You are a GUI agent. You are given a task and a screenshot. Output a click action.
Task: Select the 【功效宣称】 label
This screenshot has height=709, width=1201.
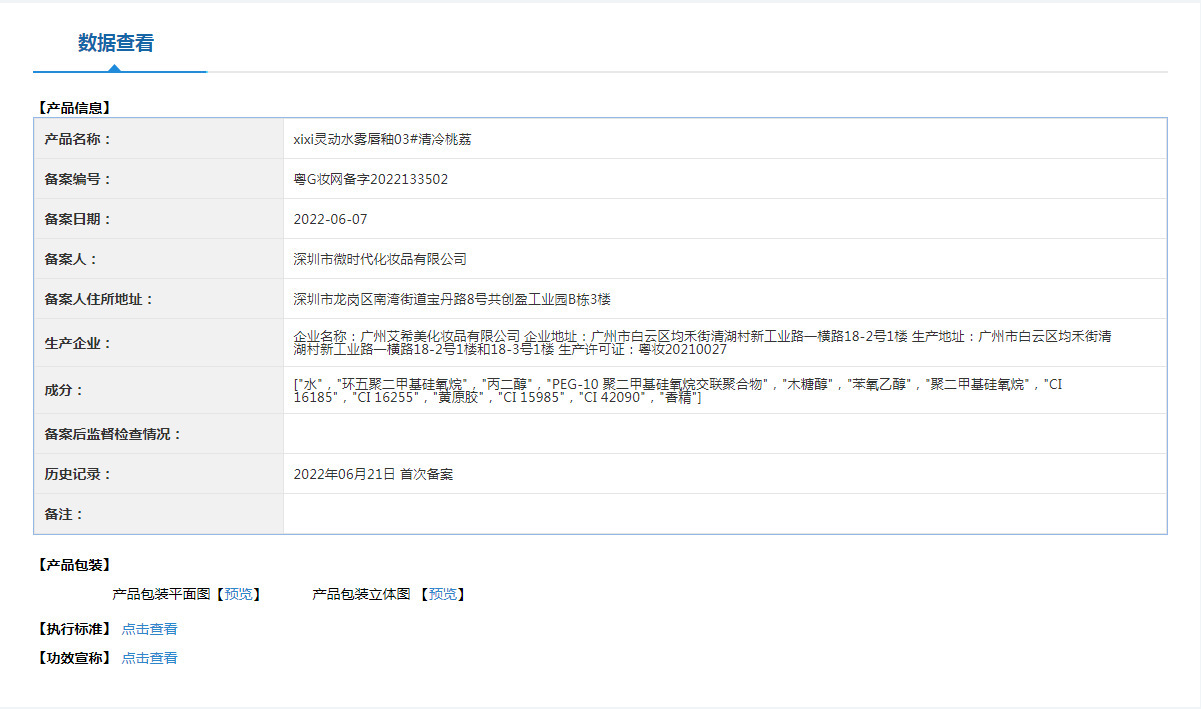pyautogui.click(x=74, y=658)
